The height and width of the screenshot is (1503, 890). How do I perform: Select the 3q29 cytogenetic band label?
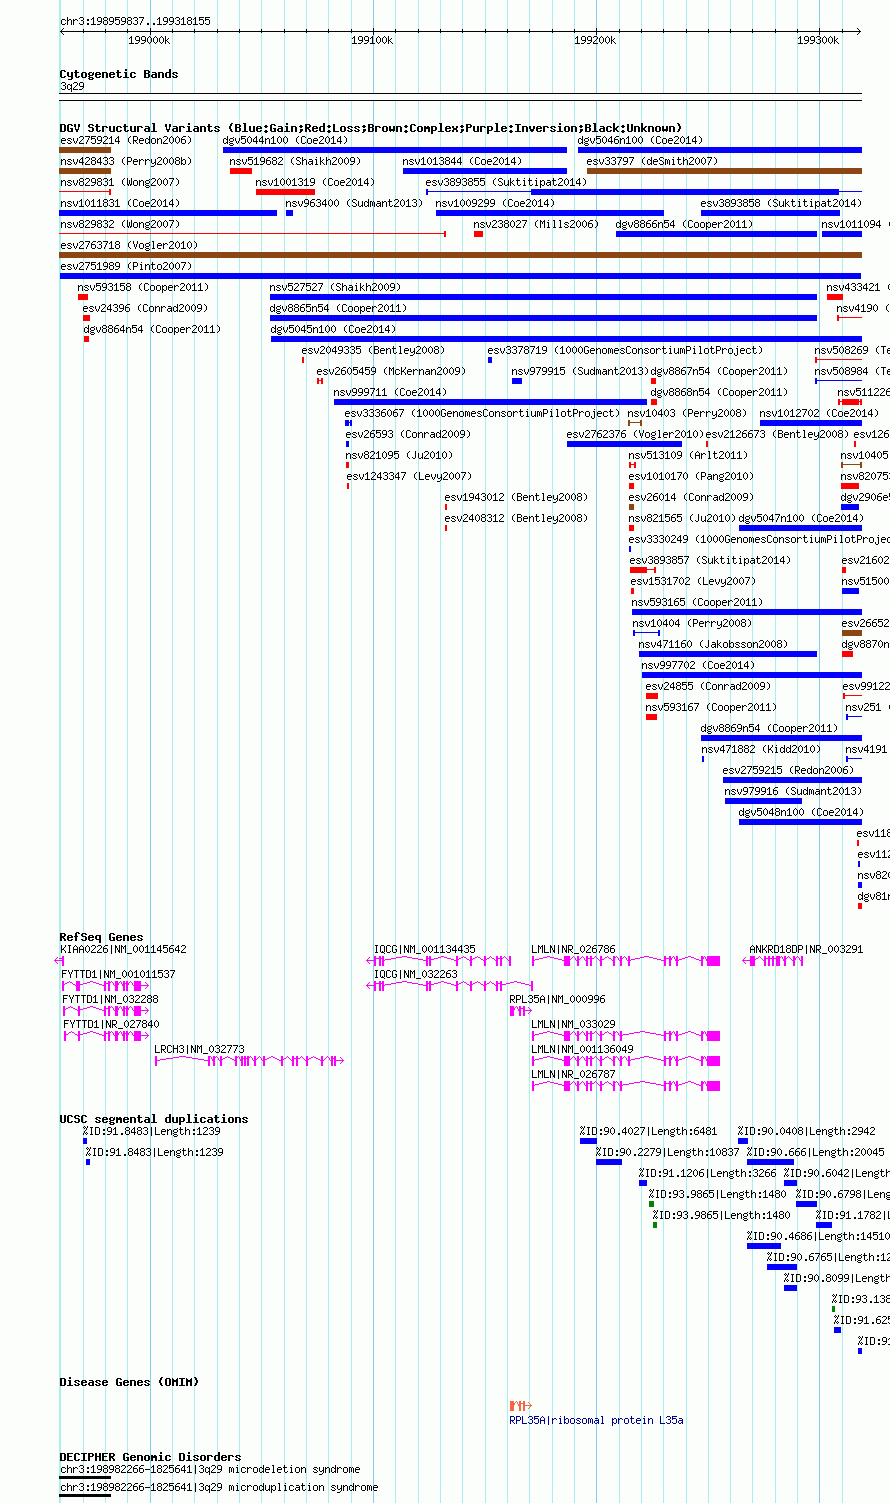(72, 87)
